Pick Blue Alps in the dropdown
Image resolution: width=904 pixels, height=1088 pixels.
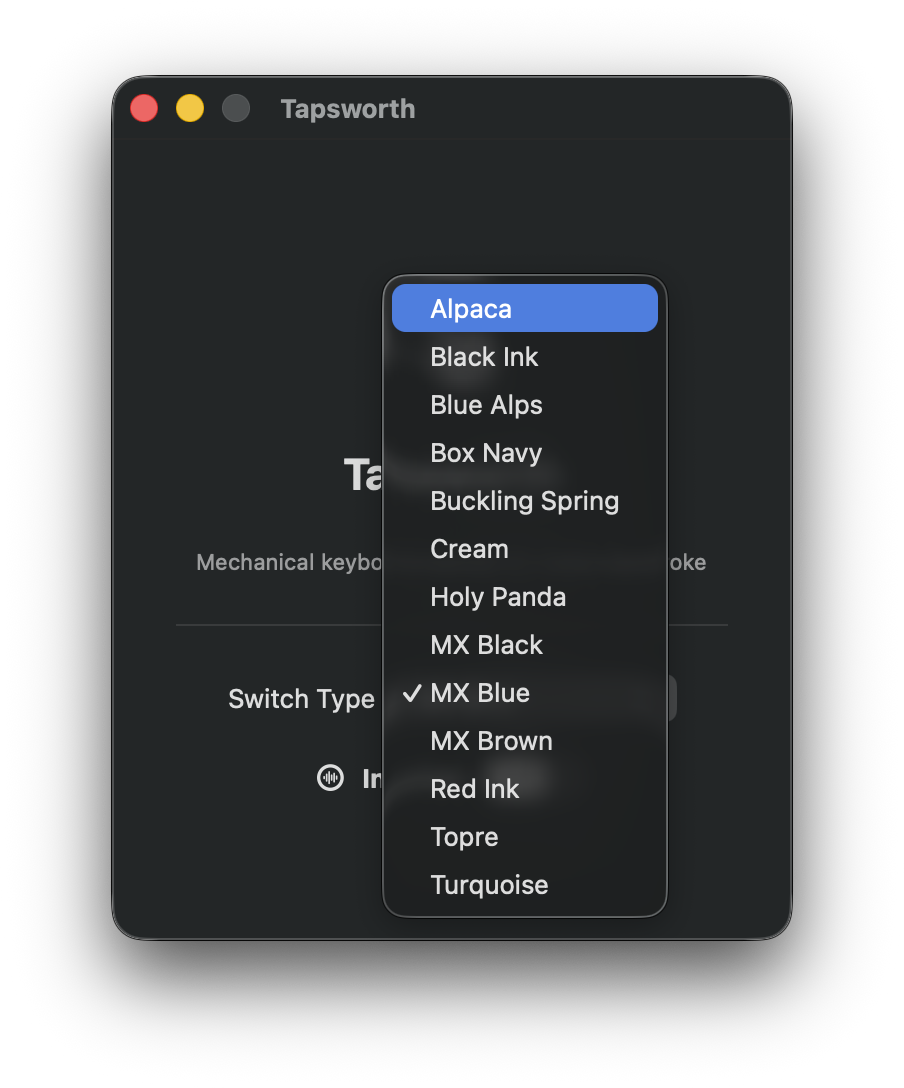pyautogui.click(x=525, y=405)
